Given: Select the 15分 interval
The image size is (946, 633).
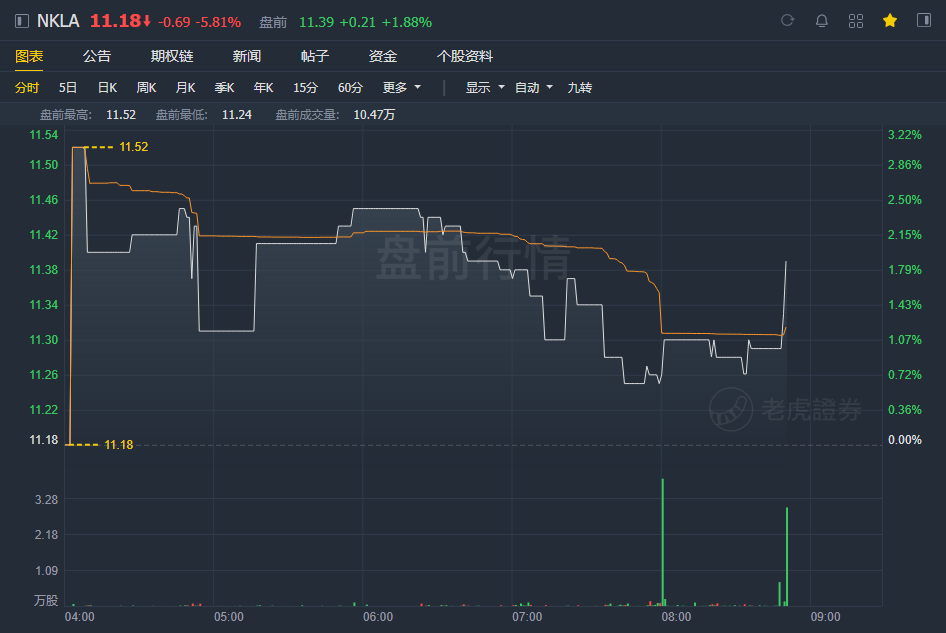Looking at the screenshot, I should 305,88.
